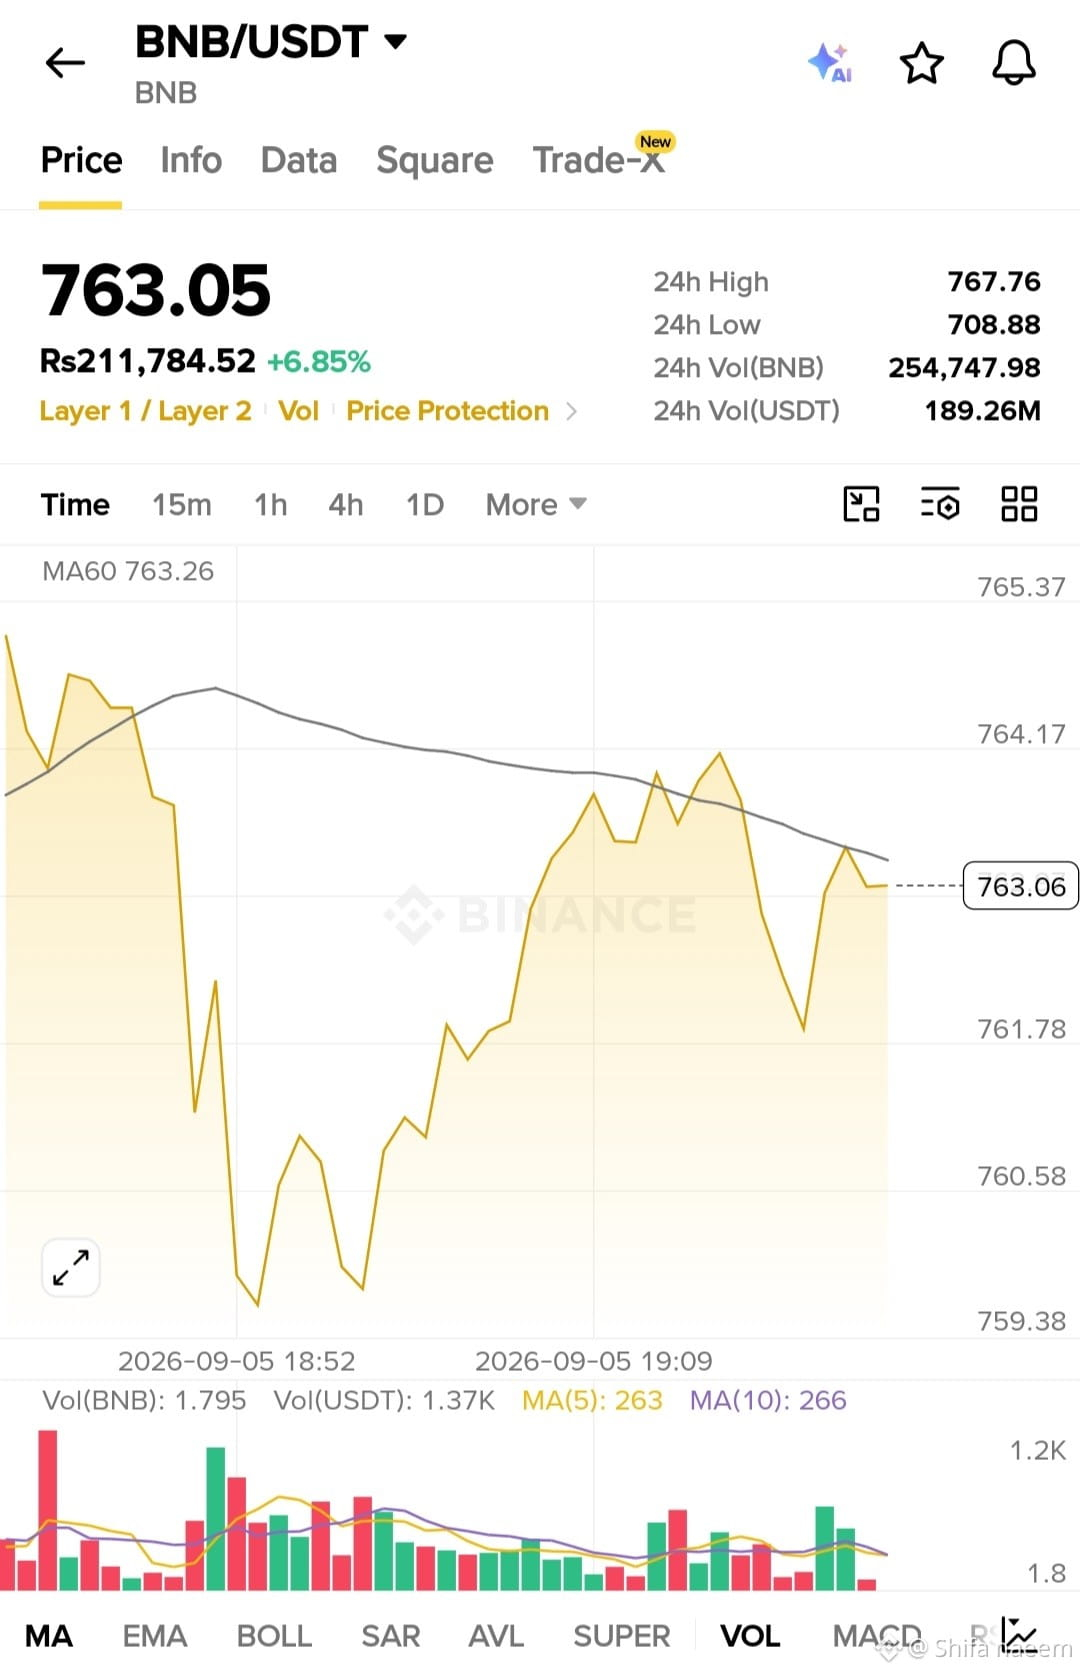Open the chart drawing tools icon
The width and height of the screenshot is (1080, 1673).
[861, 504]
